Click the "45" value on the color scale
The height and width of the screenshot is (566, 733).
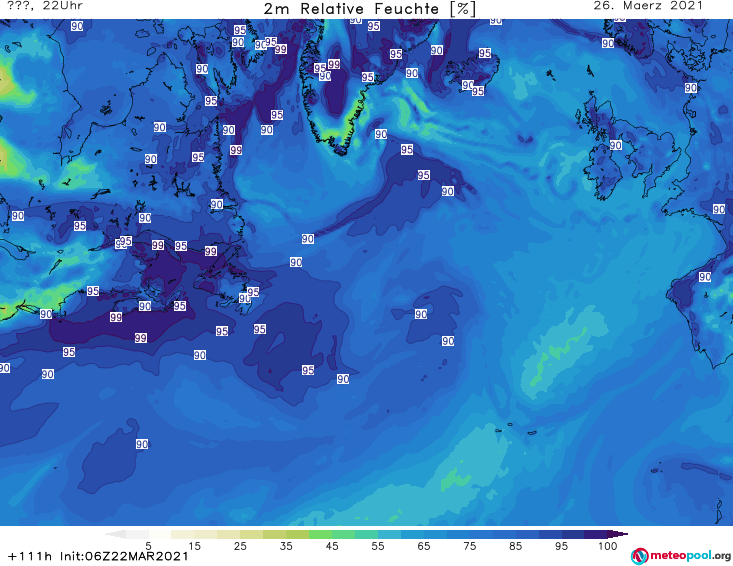click(x=332, y=546)
